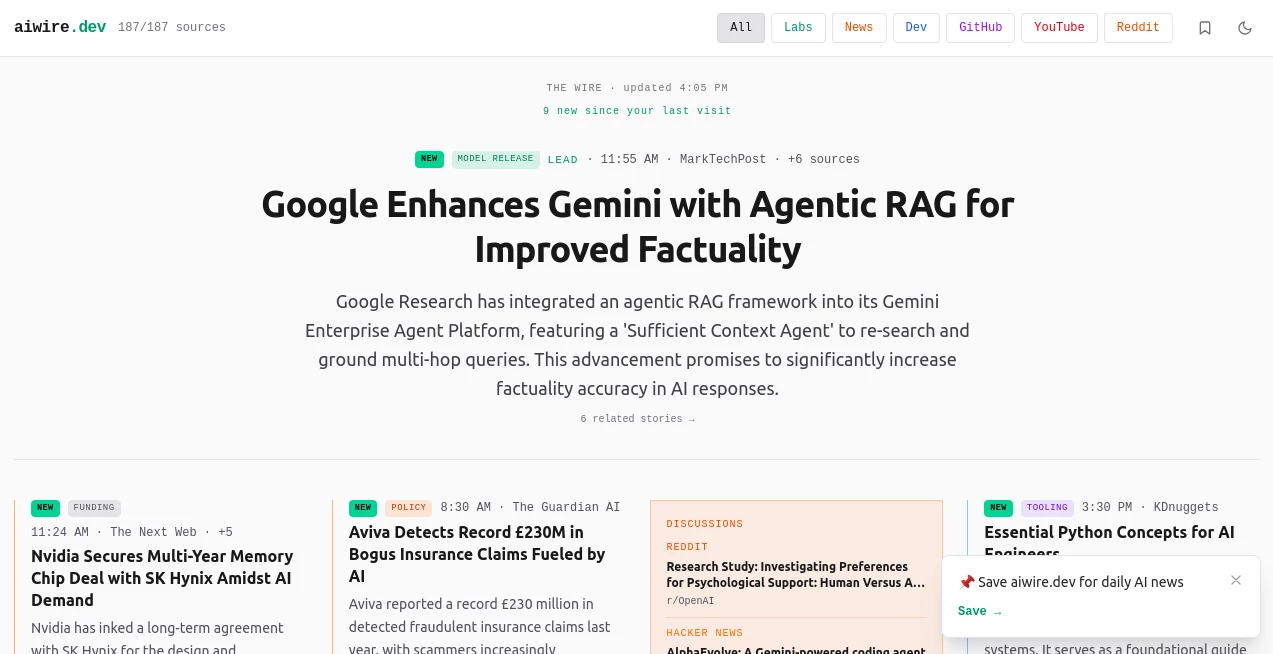Select the Reddit filter tab
The height and width of the screenshot is (654, 1273).
(1138, 28)
